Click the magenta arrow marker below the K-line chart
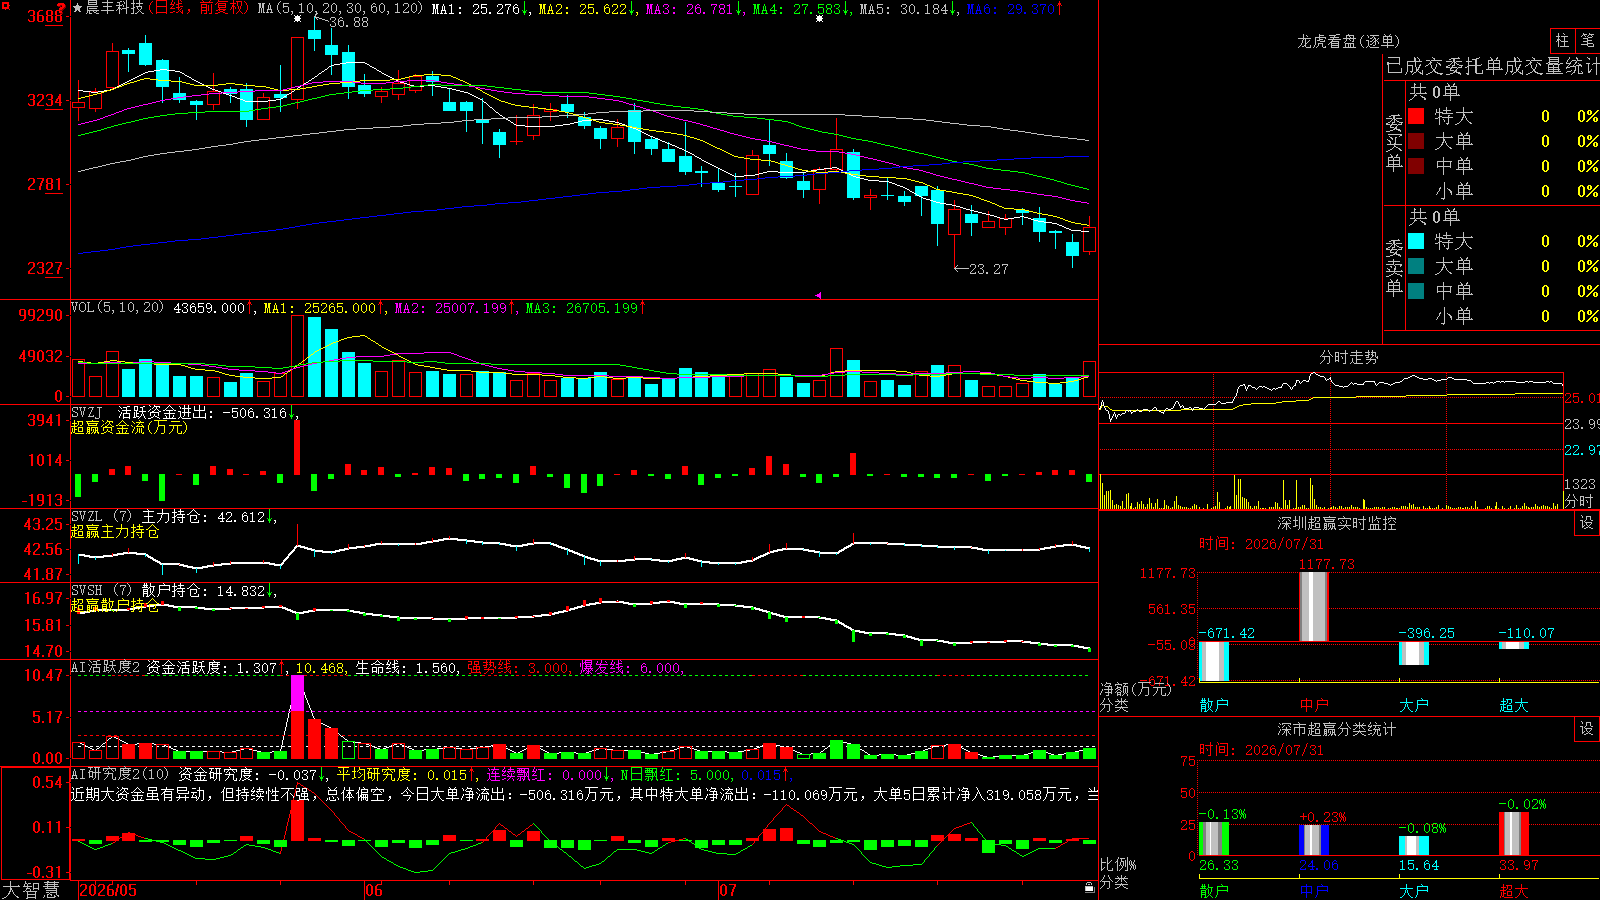Screen dimensions: 1600x900 819,295
